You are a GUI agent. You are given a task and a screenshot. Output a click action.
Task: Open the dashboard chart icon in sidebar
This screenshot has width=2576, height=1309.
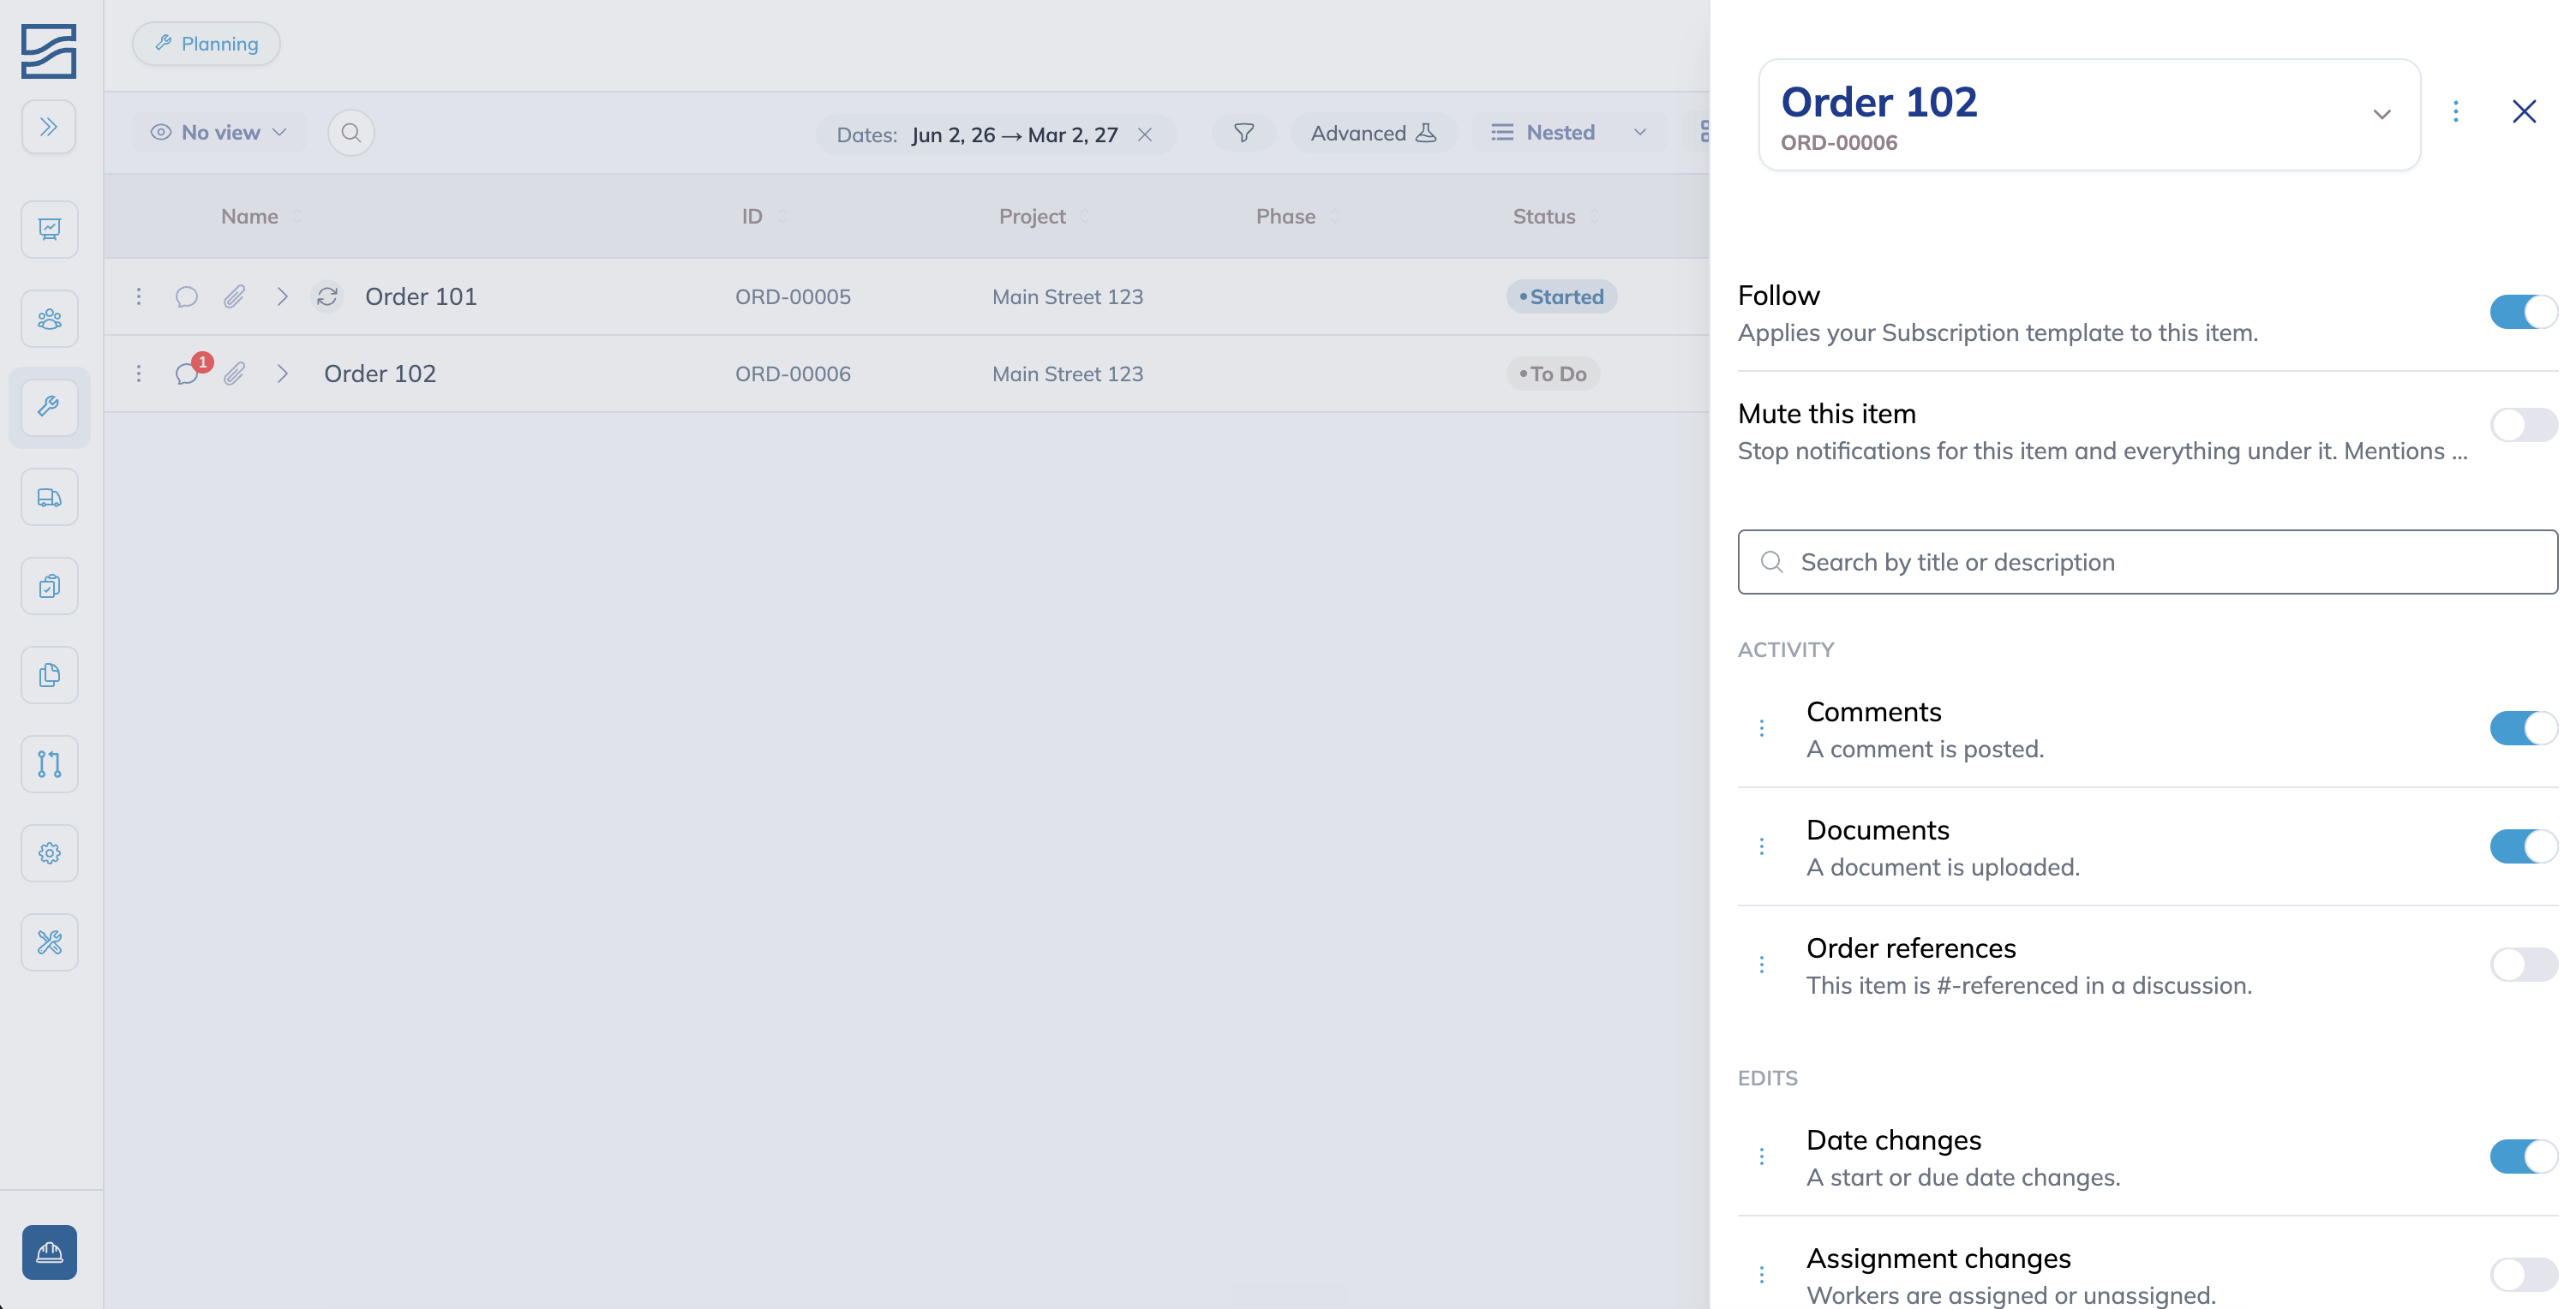click(49, 229)
